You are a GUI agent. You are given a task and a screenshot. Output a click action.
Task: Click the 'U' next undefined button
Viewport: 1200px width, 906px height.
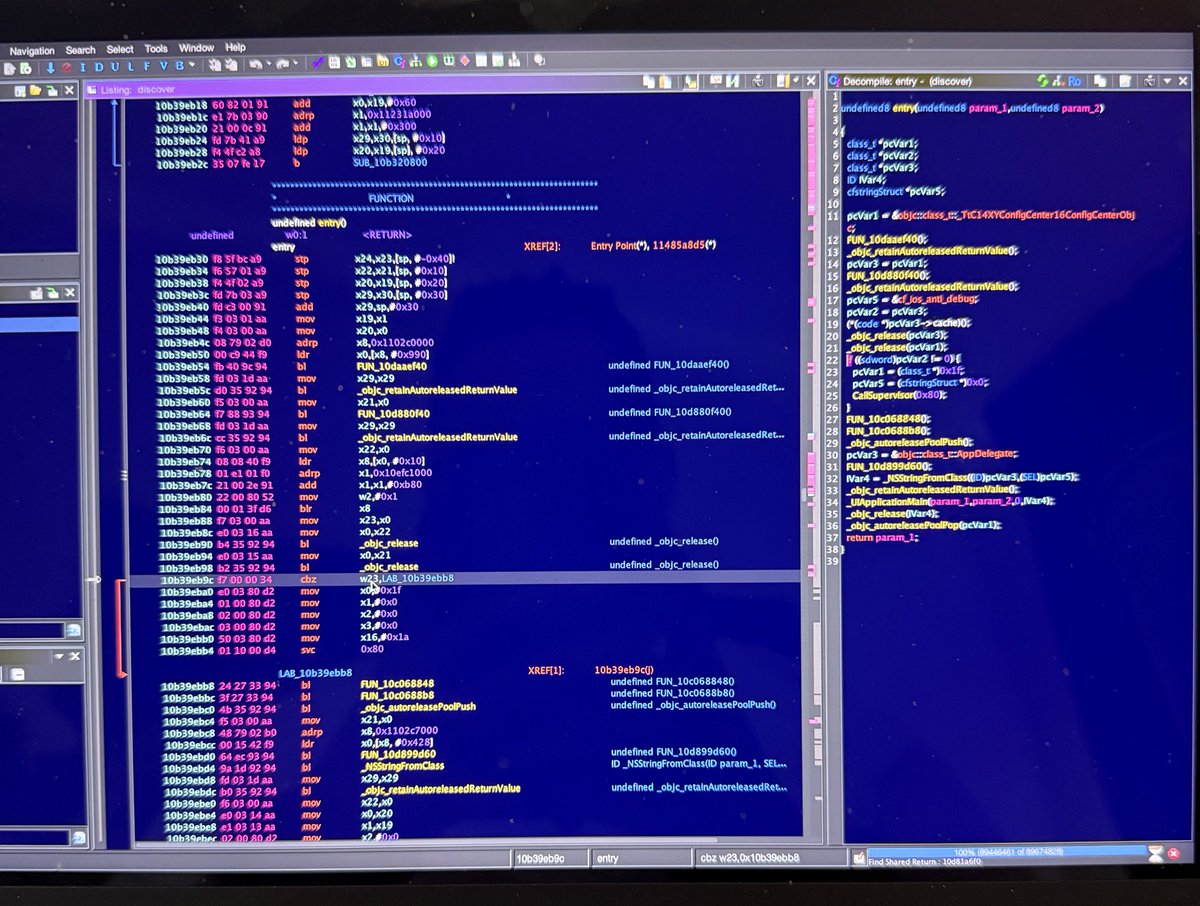[x=115, y=67]
